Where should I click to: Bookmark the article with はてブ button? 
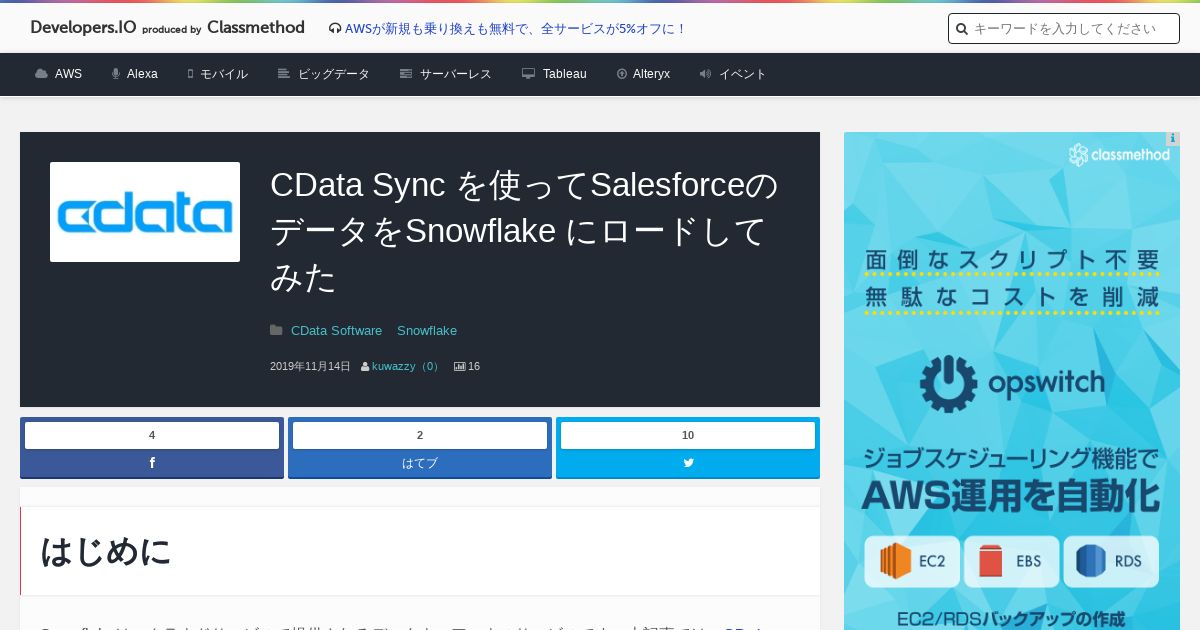(420, 463)
